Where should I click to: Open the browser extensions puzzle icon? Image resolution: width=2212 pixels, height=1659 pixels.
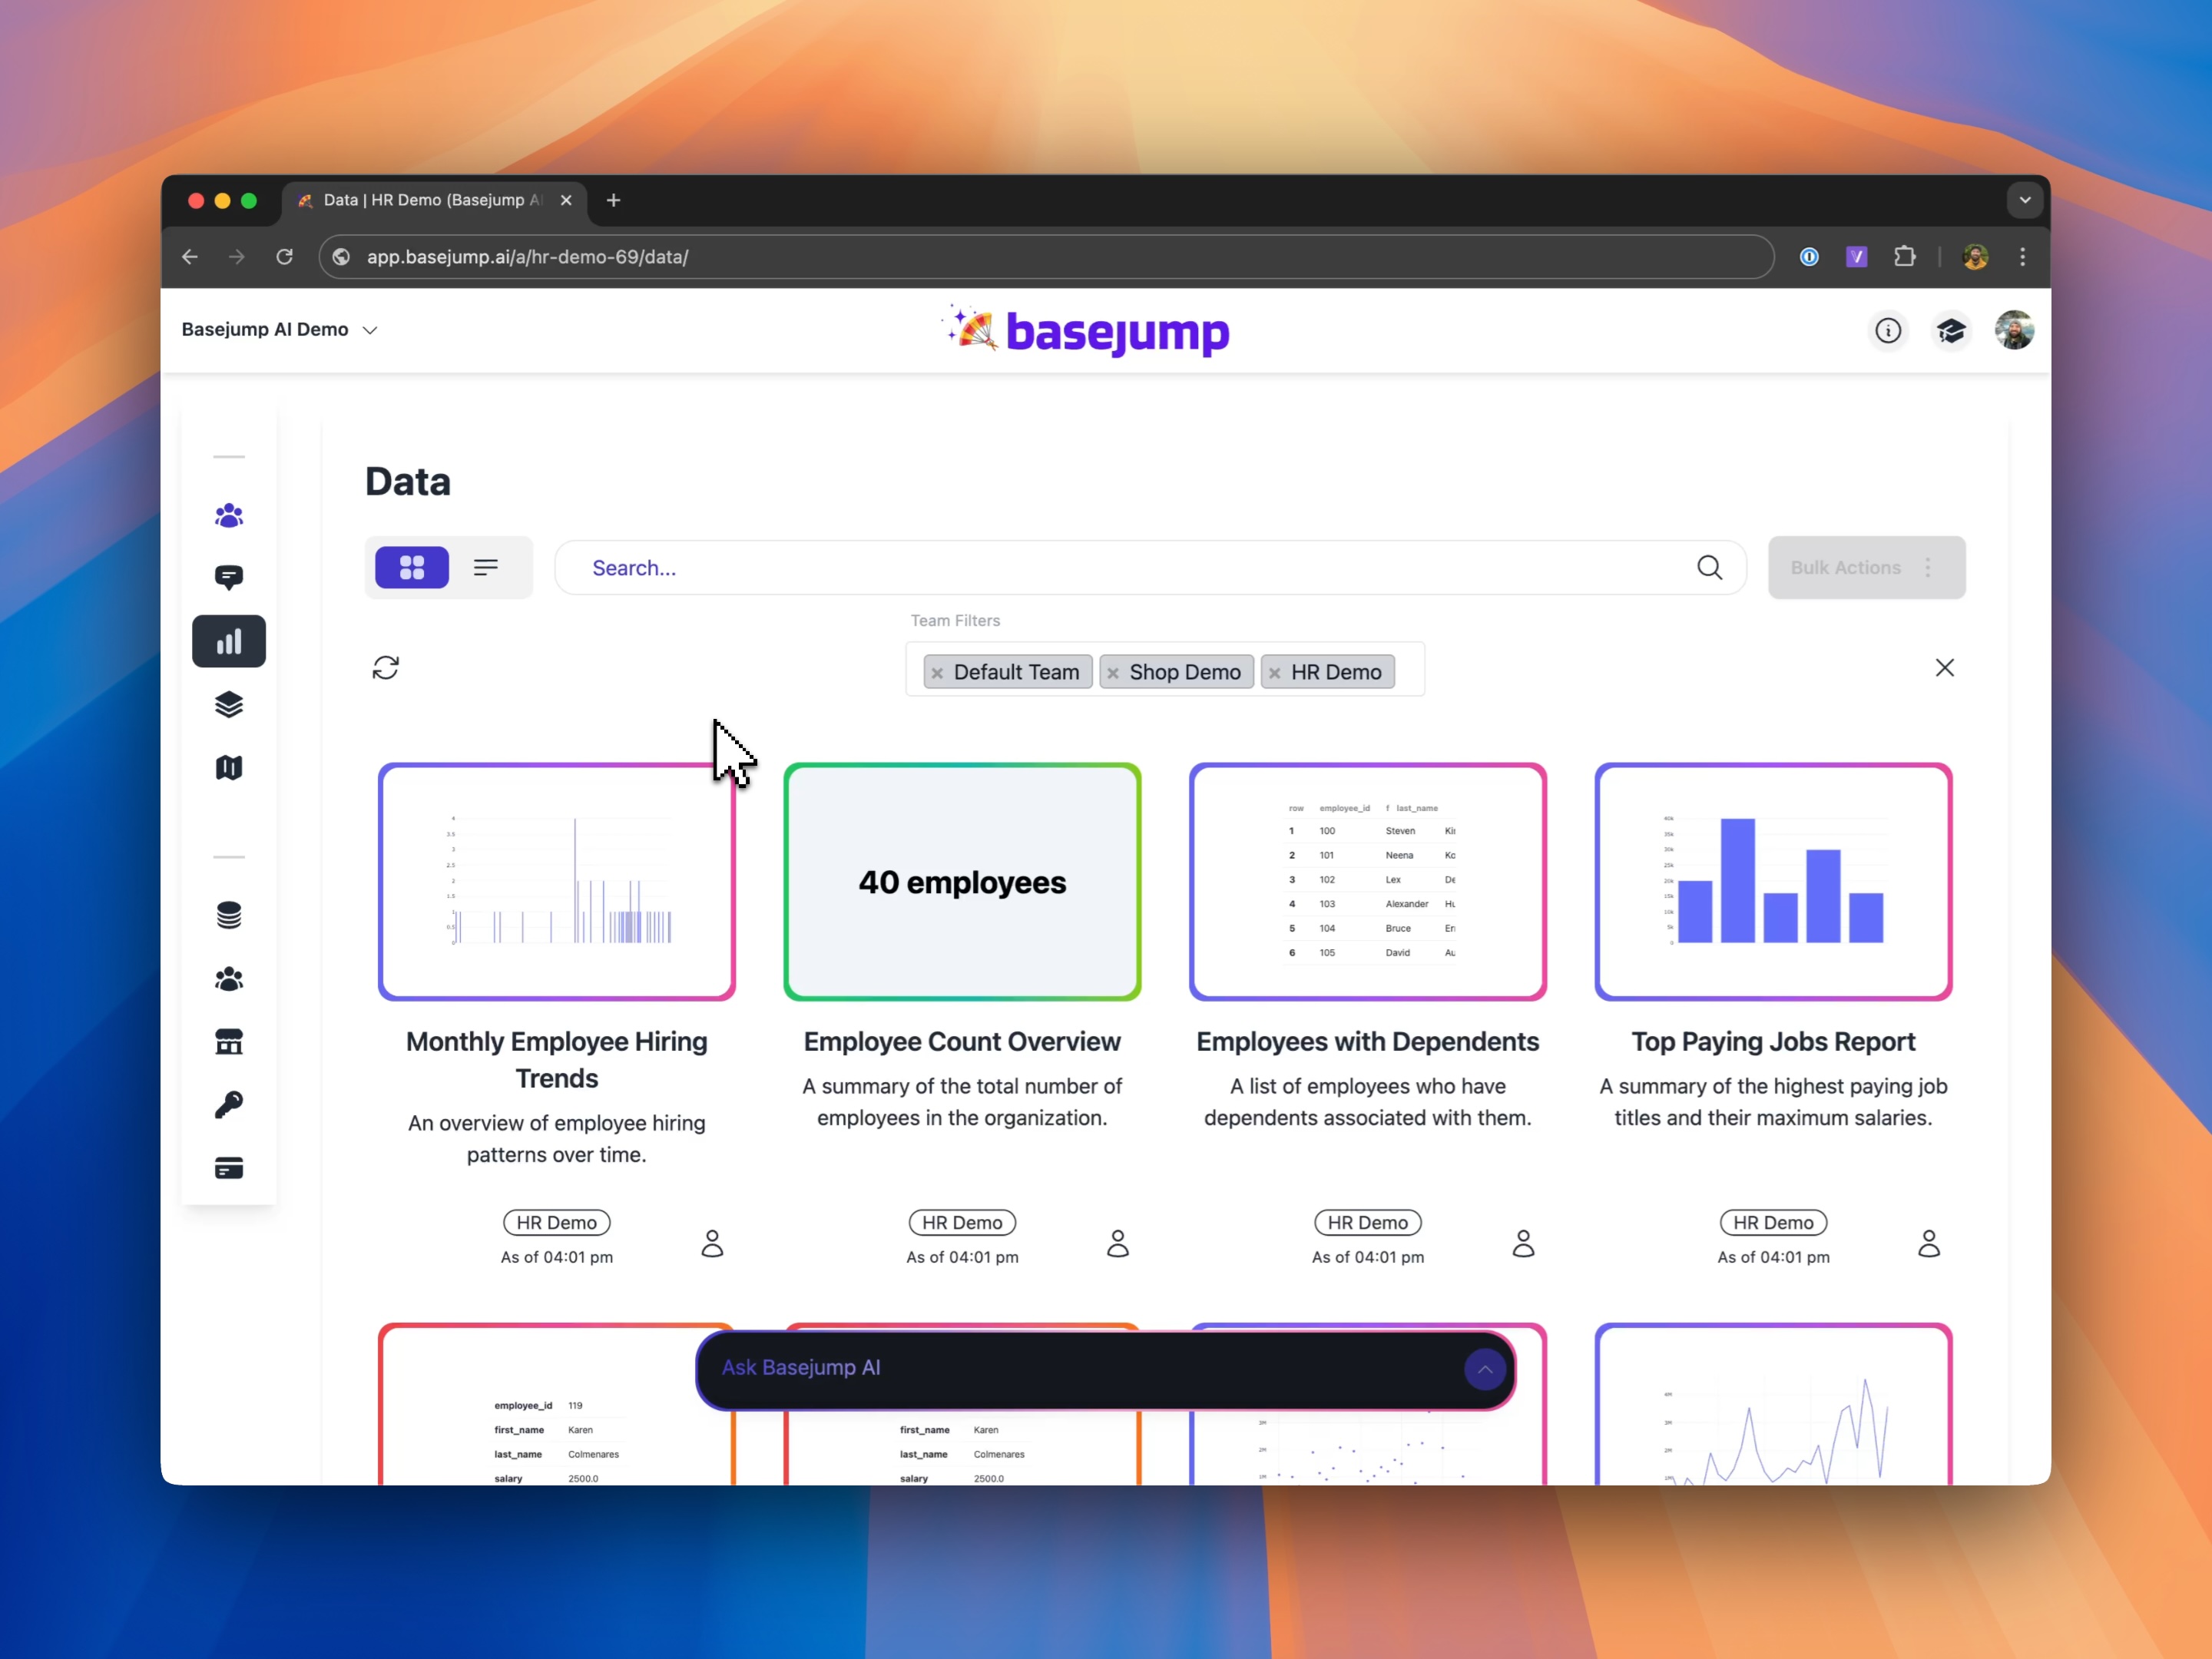1905,257
